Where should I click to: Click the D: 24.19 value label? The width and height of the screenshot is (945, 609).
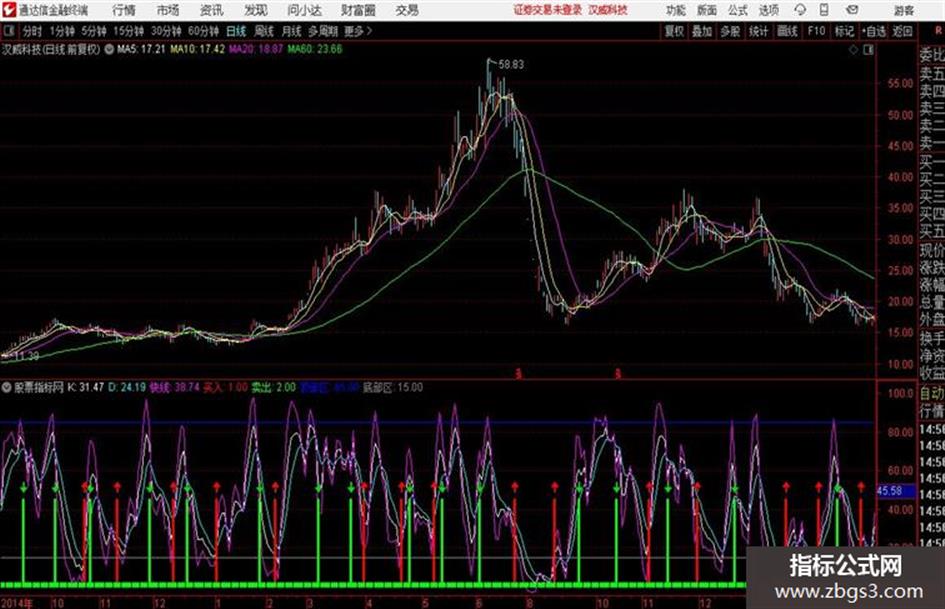[127, 387]
